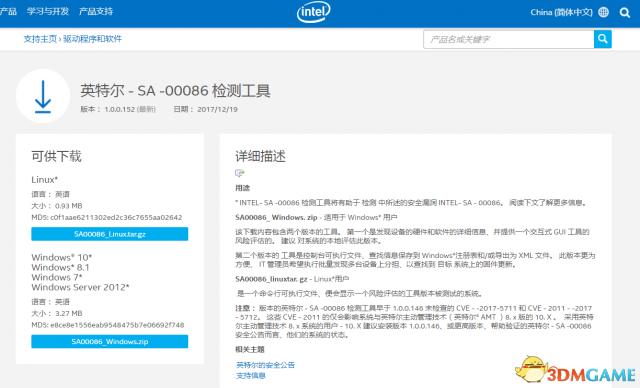Click the Windows* 10* label
Viewport: 640px width, 388px height.
[x=62, y=257]
